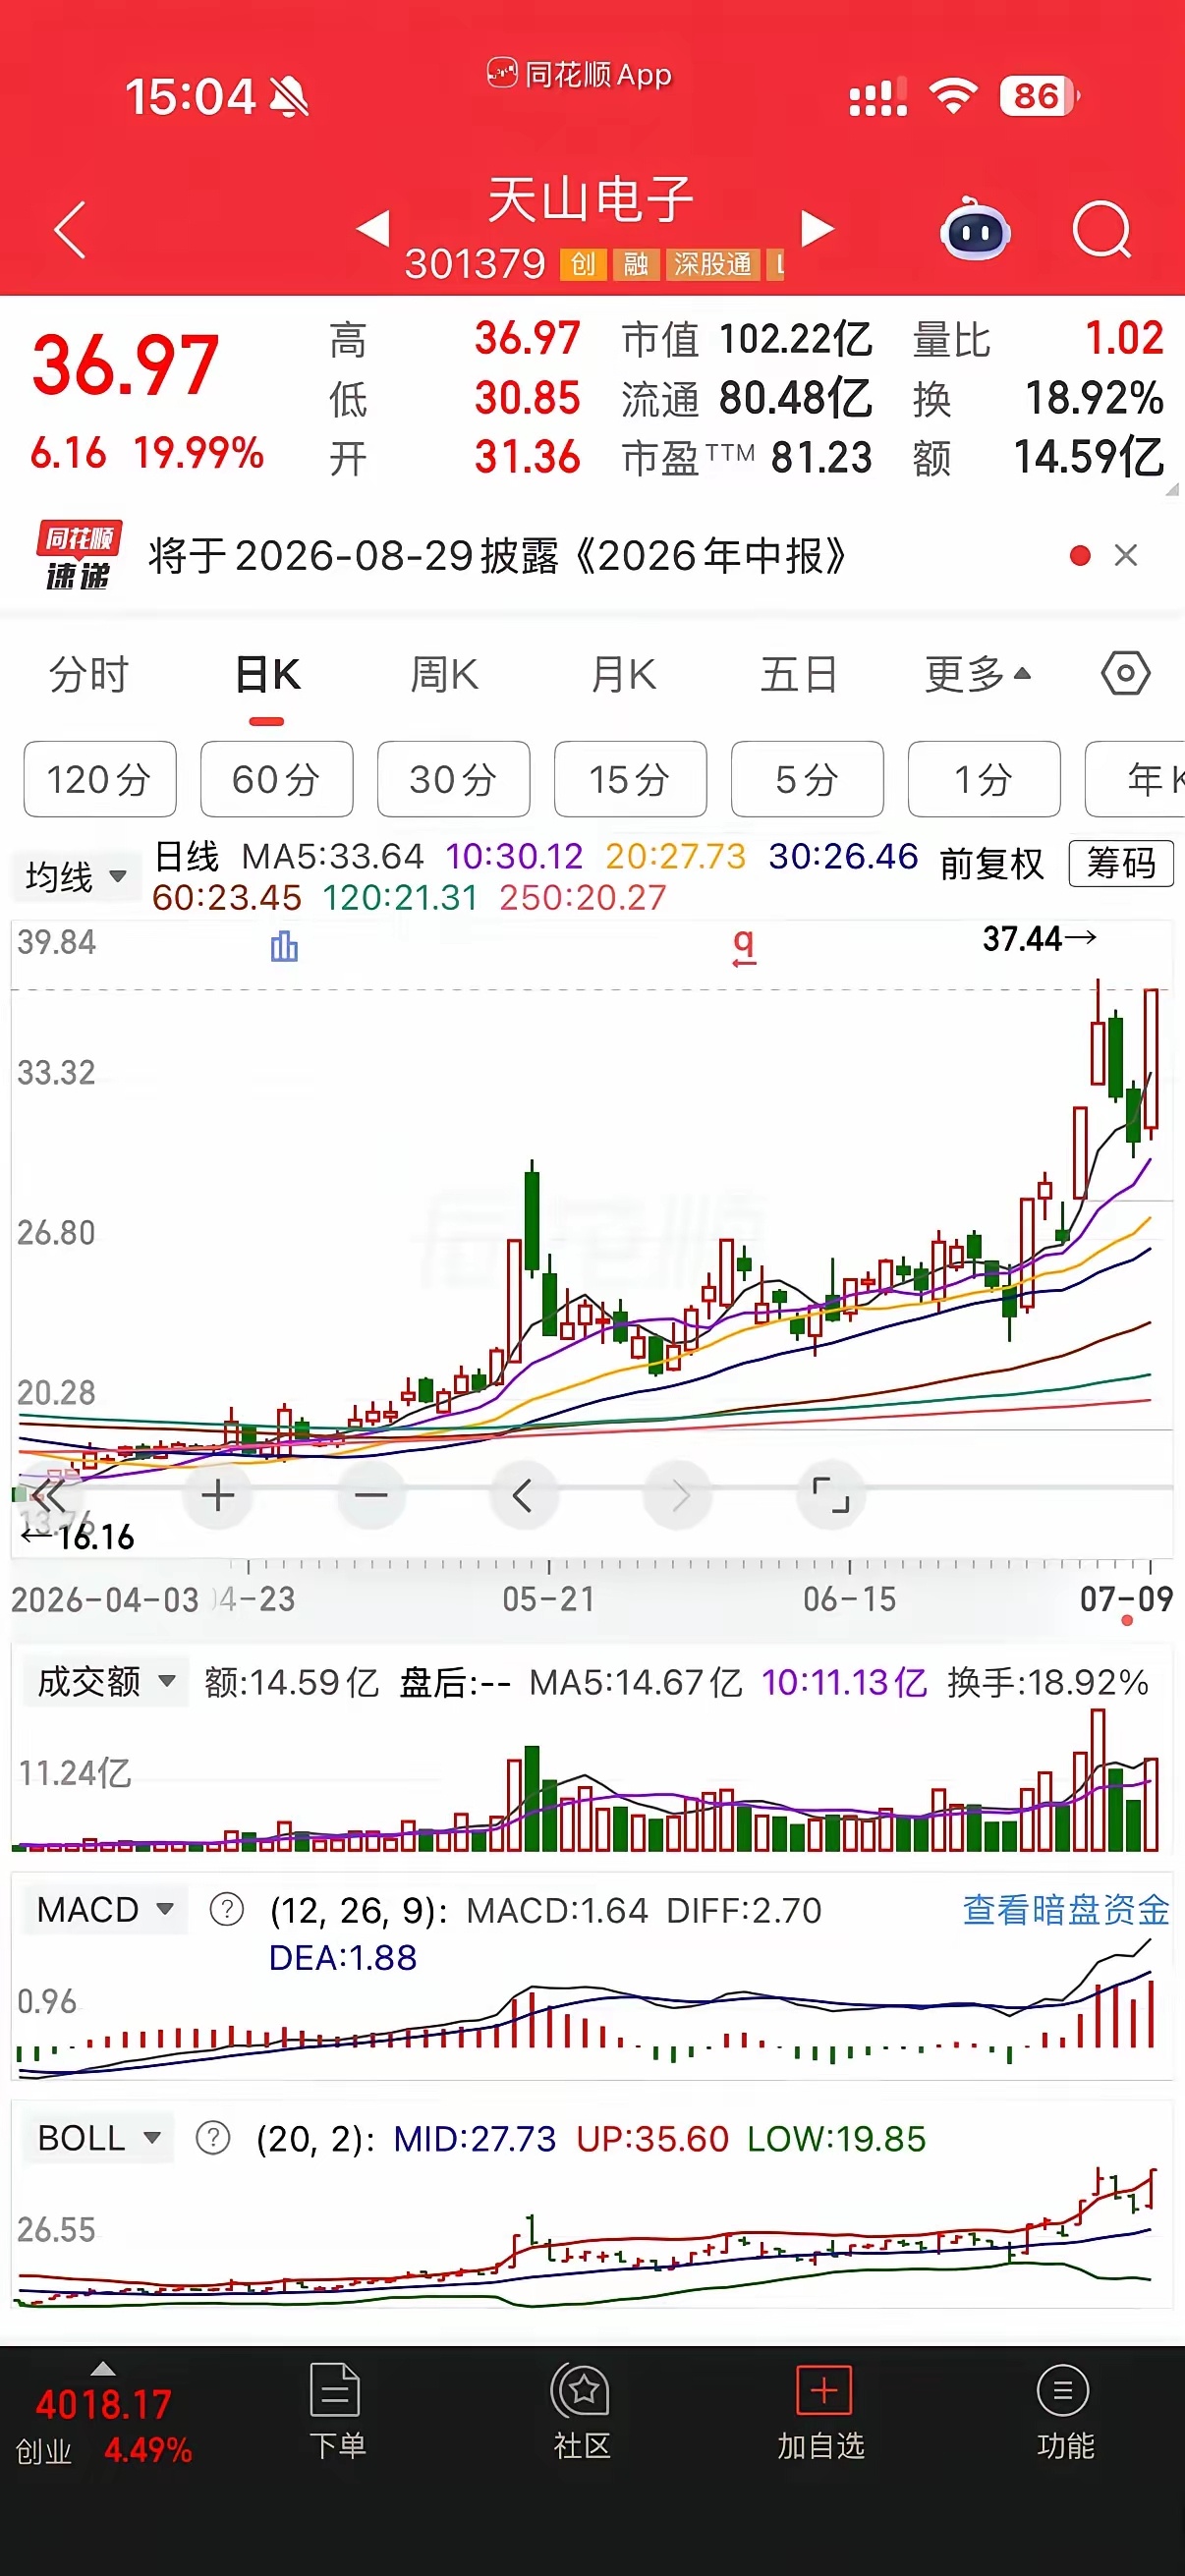This screenshot has width=1185, height=2576.
Task: Tap the 创 board tag
Action: 583,265
